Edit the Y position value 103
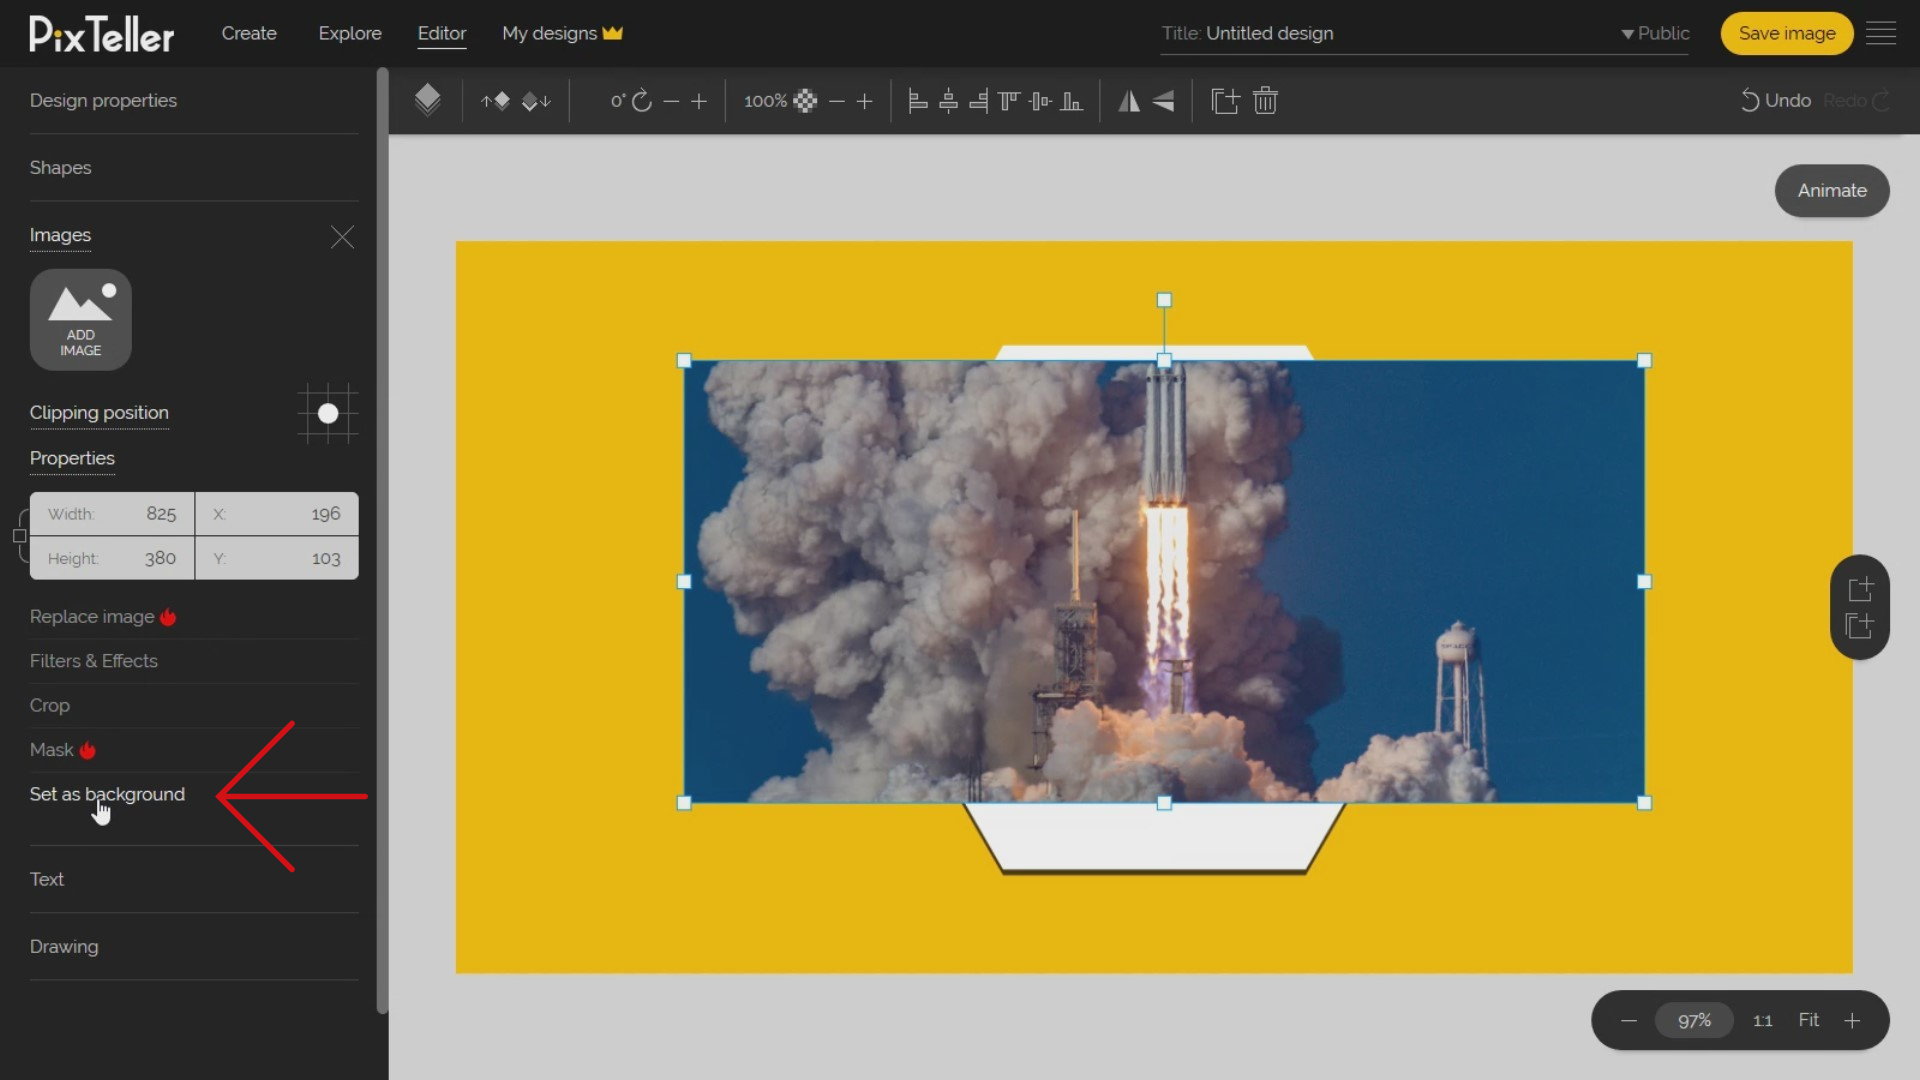Screen dimensions: 1920x1080 click(x=277, y=558)
